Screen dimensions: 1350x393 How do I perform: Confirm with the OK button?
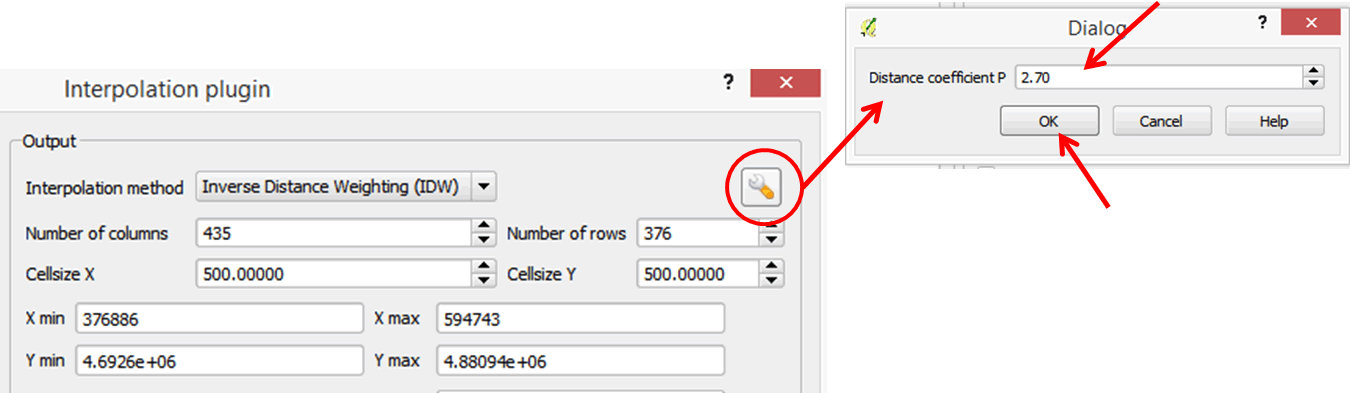click(1048, 121)
